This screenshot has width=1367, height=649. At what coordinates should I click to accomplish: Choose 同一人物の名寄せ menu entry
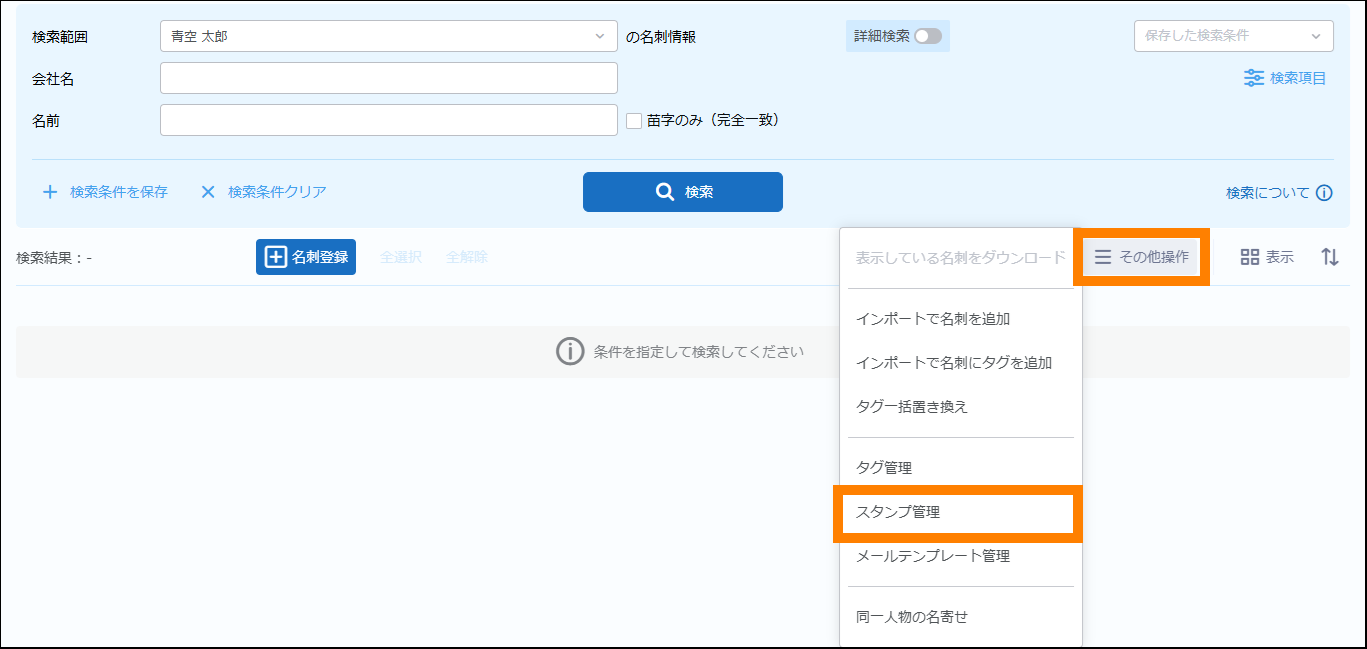tap(911, 617)
